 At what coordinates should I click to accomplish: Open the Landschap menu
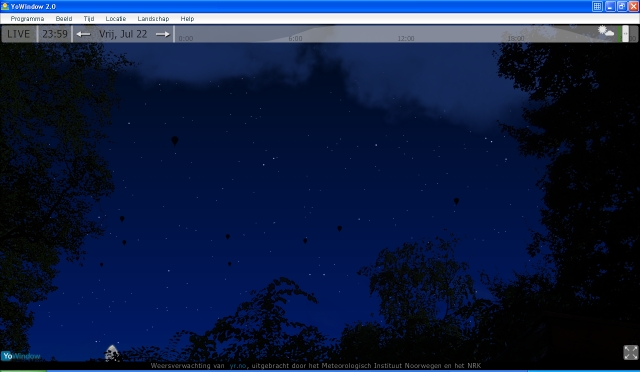click(x=153, y=19)
